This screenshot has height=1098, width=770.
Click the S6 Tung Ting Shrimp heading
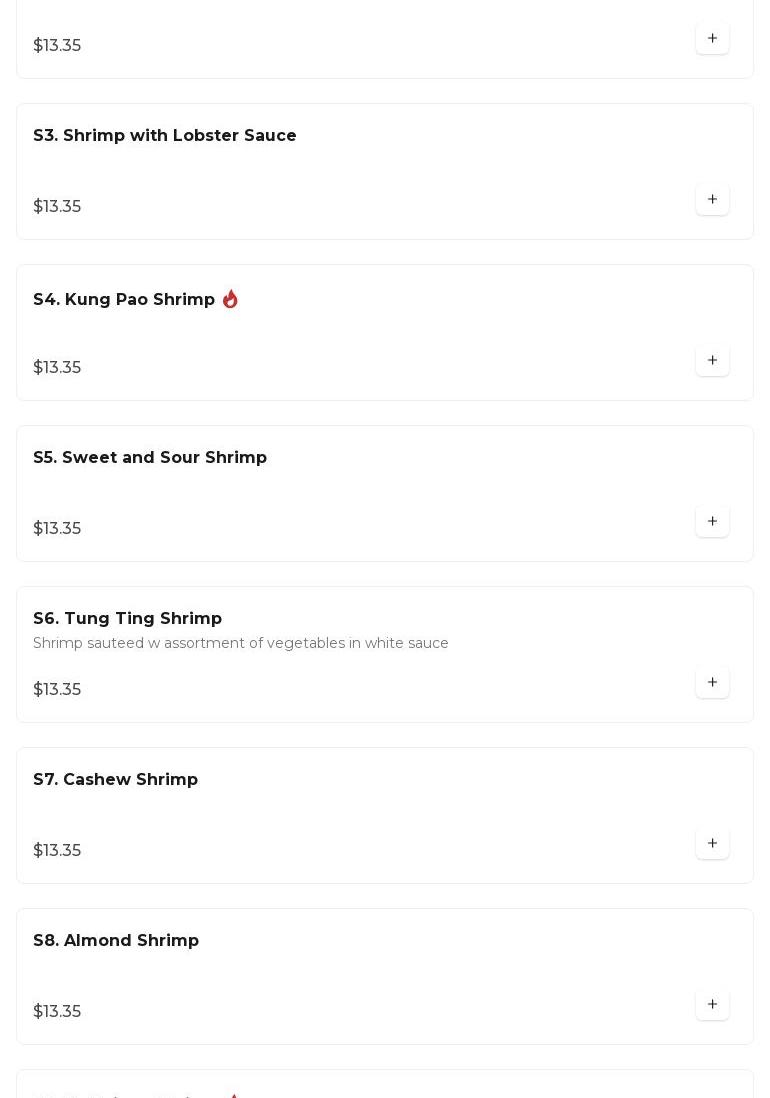[128, 619]
